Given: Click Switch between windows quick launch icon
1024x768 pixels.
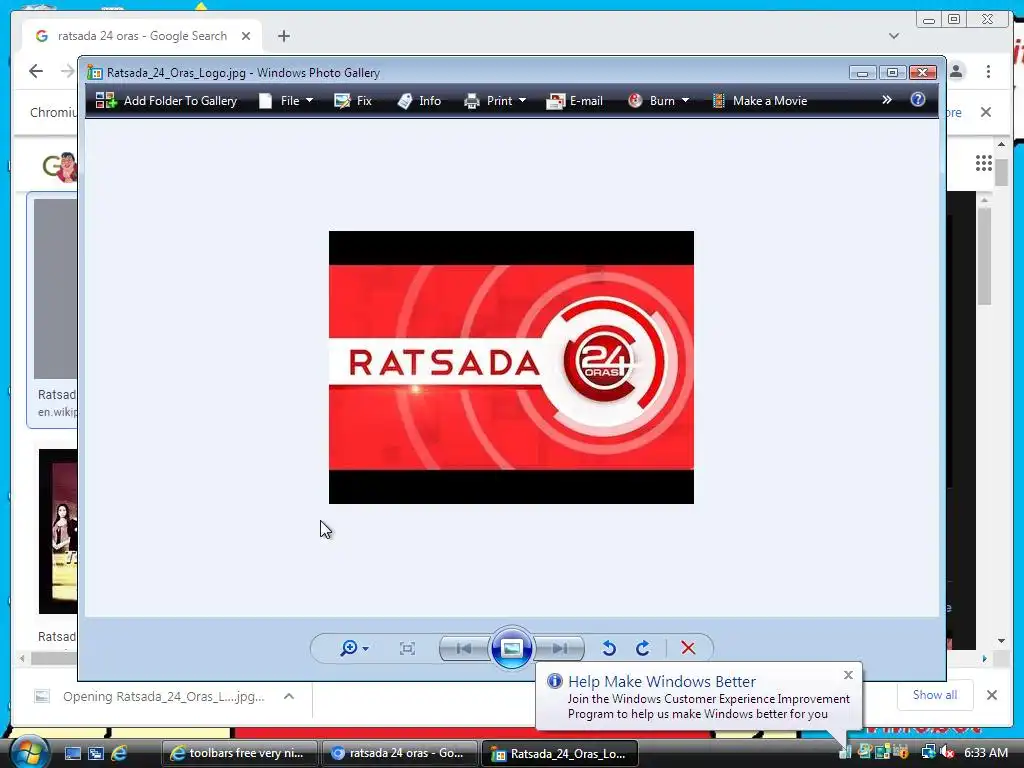Looking at the screenshot, I should point(96,754).
